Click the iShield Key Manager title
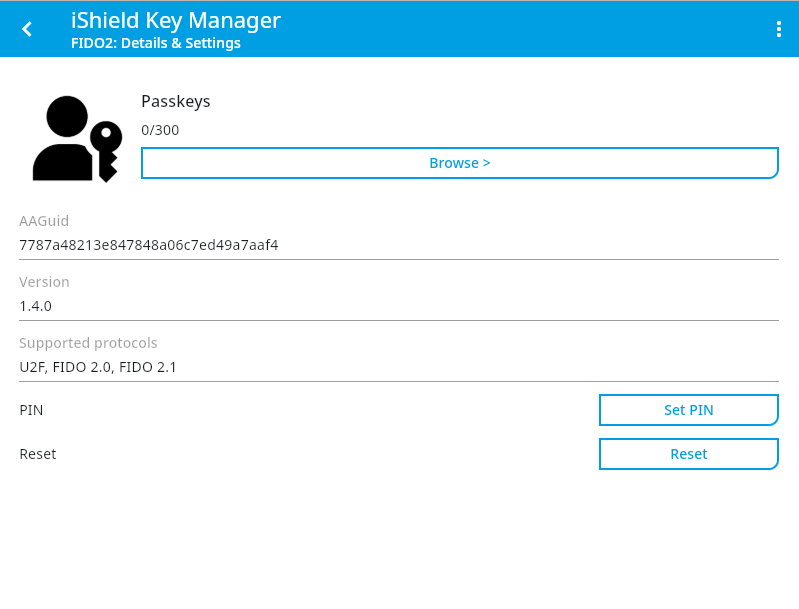799x609 pixels. click(176, 20)
